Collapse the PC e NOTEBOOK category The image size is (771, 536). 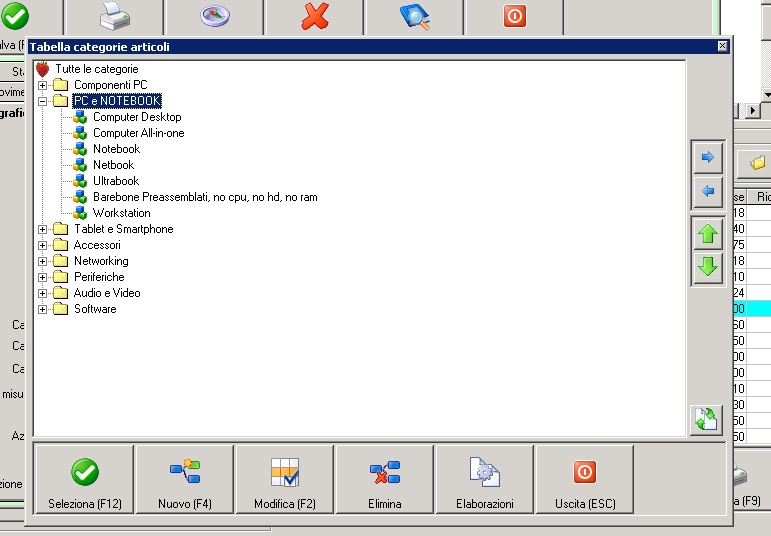tap(43, 101)
